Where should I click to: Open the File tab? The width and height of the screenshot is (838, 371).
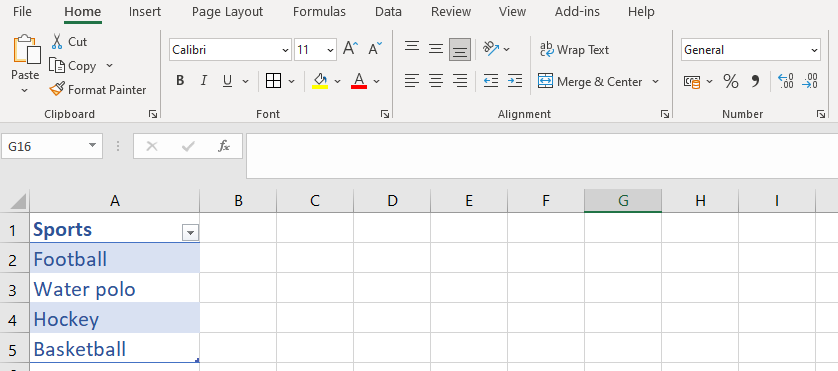pyautogui.click(x=22, y=11)
